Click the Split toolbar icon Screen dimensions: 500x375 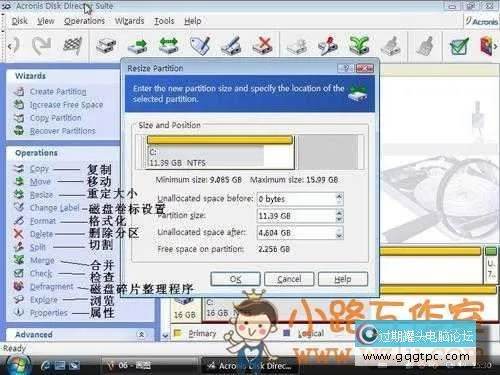click(x=328, y=45)
